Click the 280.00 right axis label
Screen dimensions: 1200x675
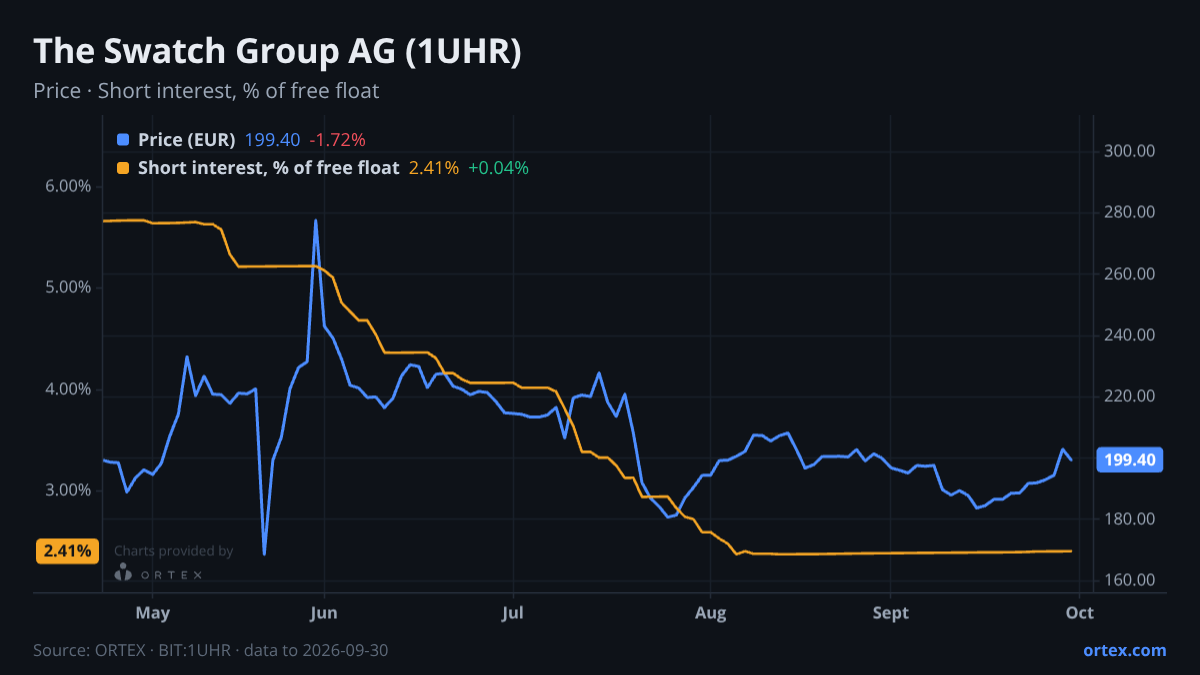click(x=1130, y=212)
